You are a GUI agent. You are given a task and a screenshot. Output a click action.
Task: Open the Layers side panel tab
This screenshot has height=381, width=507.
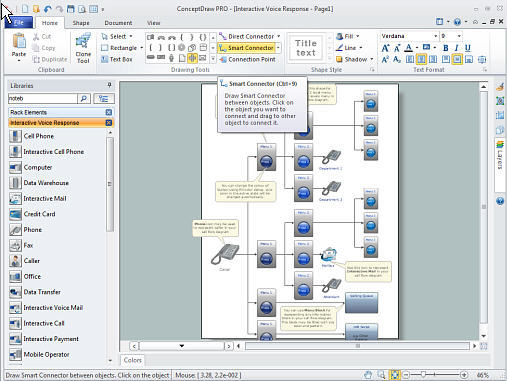click(x=499, y=165)
